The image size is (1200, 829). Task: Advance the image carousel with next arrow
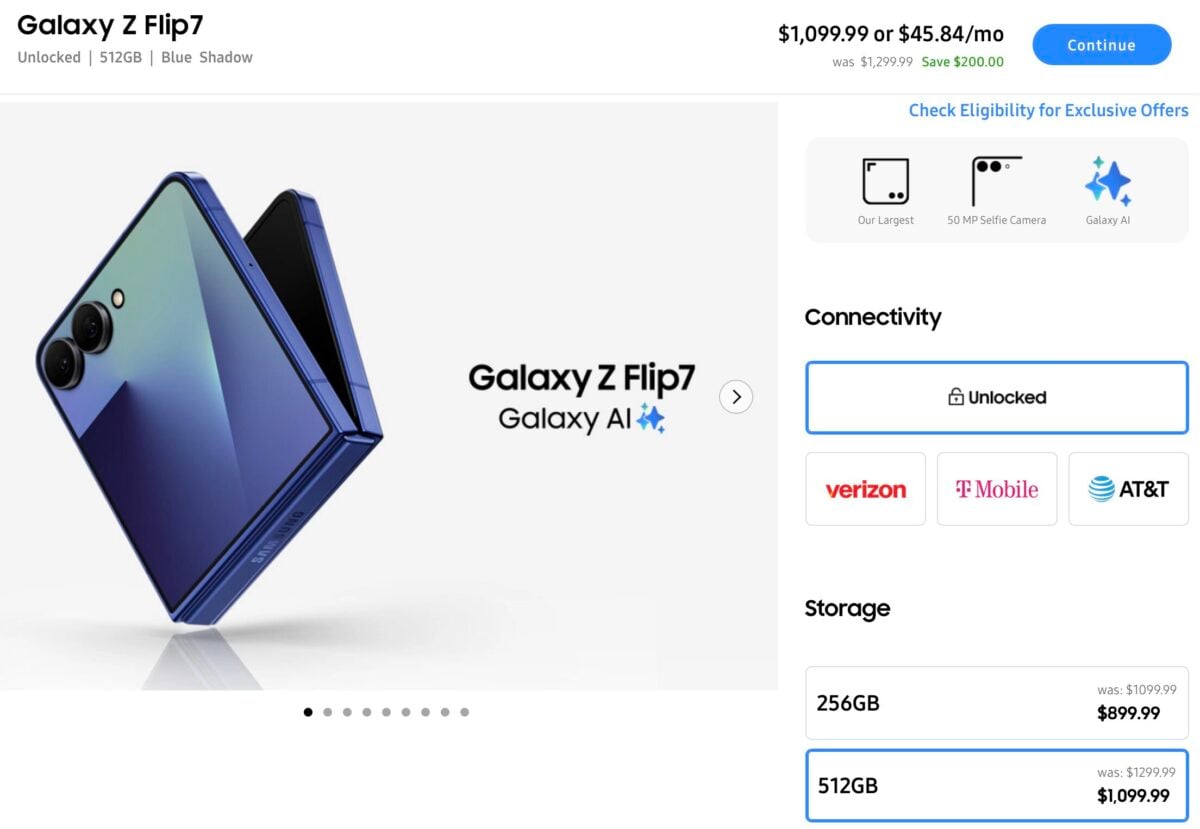click(x=736, y=397)
